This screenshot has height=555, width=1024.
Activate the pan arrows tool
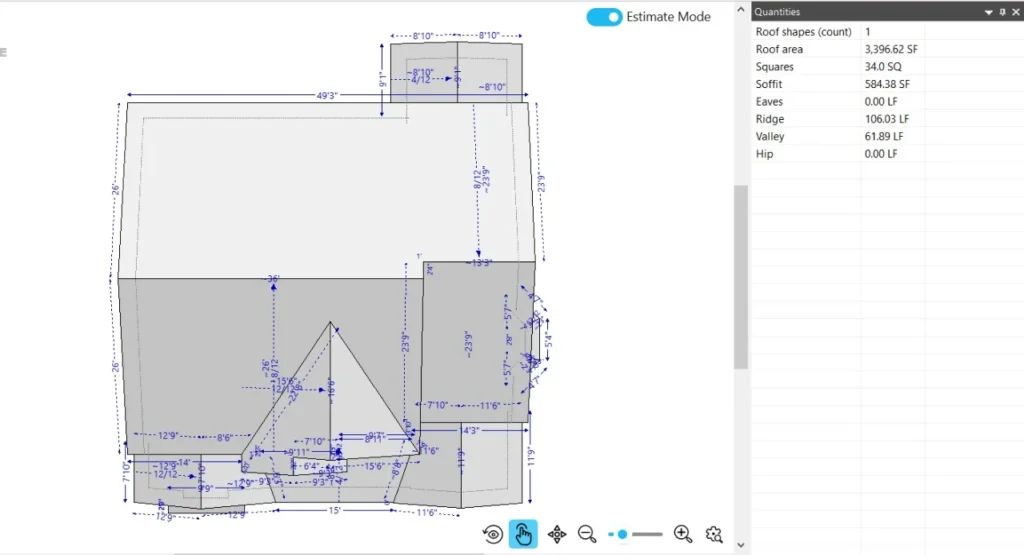click(557, 535)
